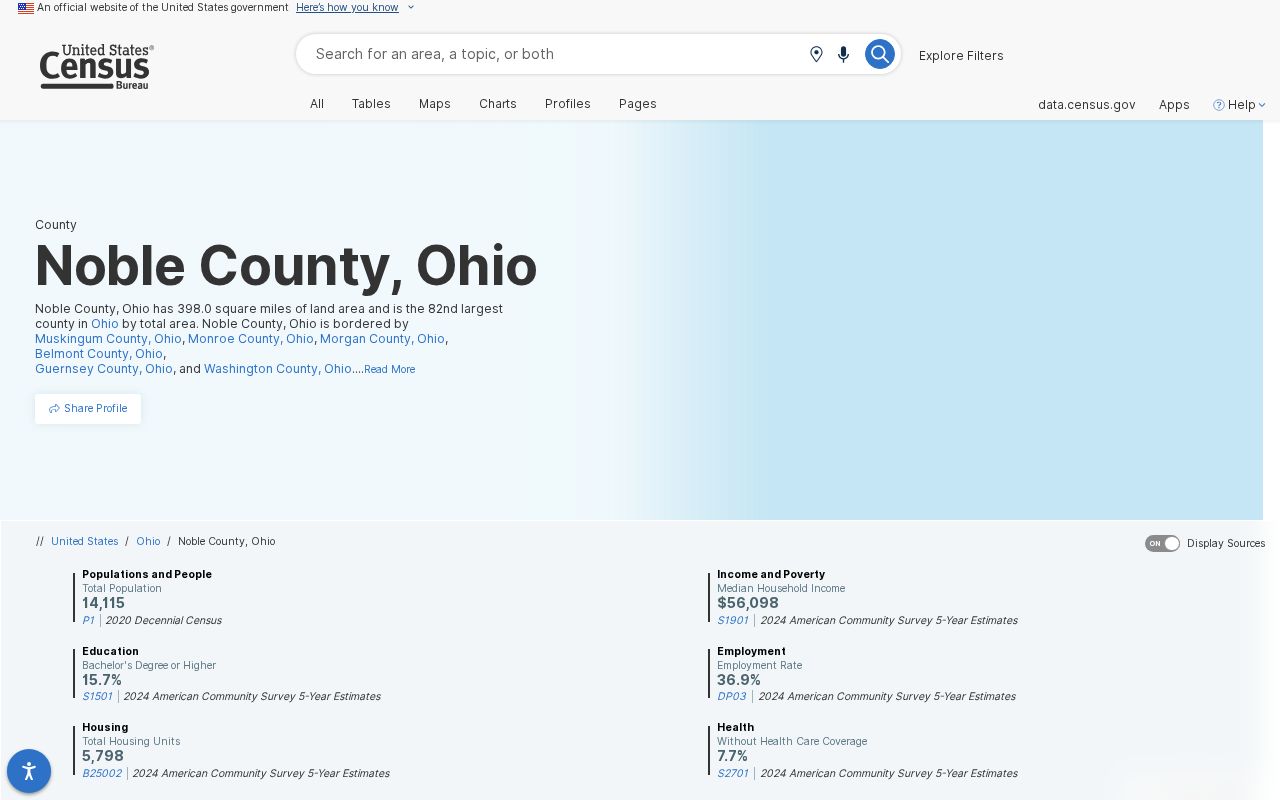Switch to the Maps tab

435,104
